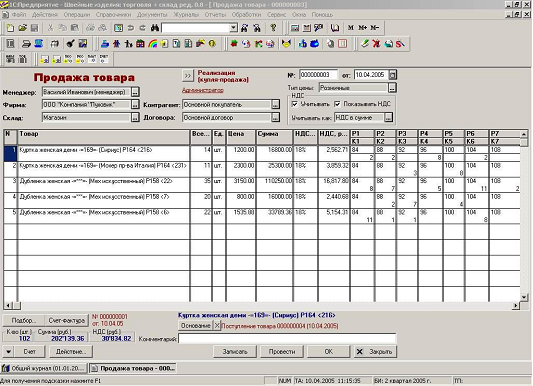This screenshot has width=533, height=386.
Task: Open the Контрагент selection ellipsis button
Action: [276, 105]
